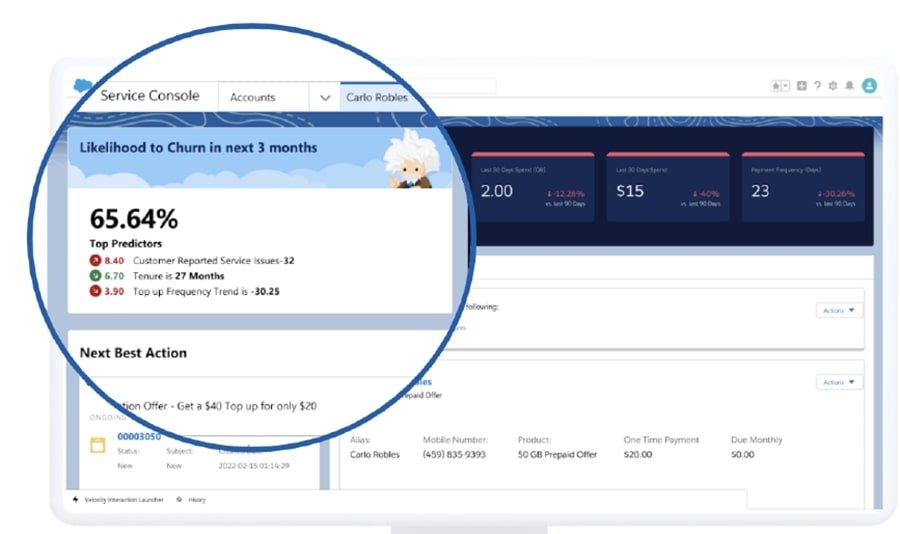
Task: Switch to the Carlo Robles tab
Action: (x=377, y=98)
